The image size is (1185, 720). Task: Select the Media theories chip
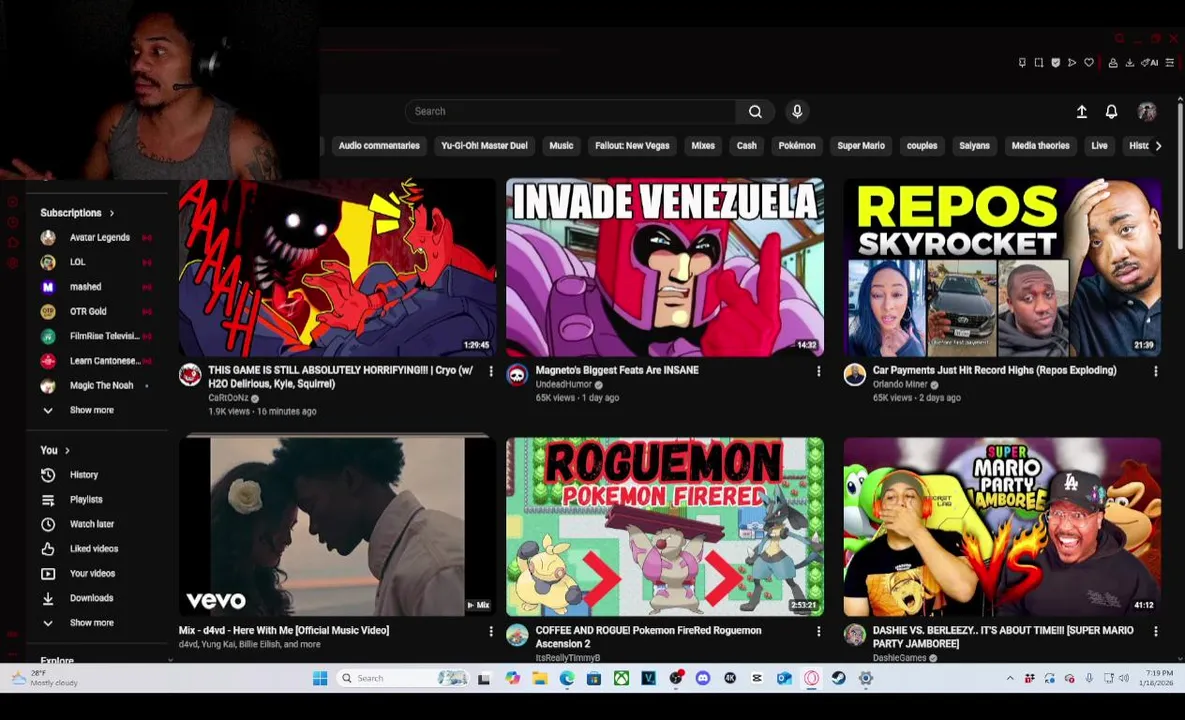tap(1041, 146)
